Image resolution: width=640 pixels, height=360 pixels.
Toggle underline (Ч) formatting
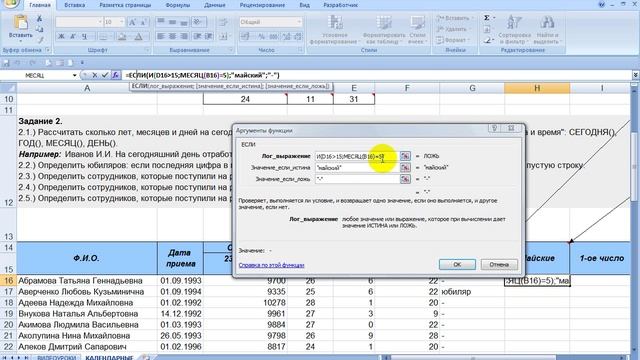click(x=84, y=37)
